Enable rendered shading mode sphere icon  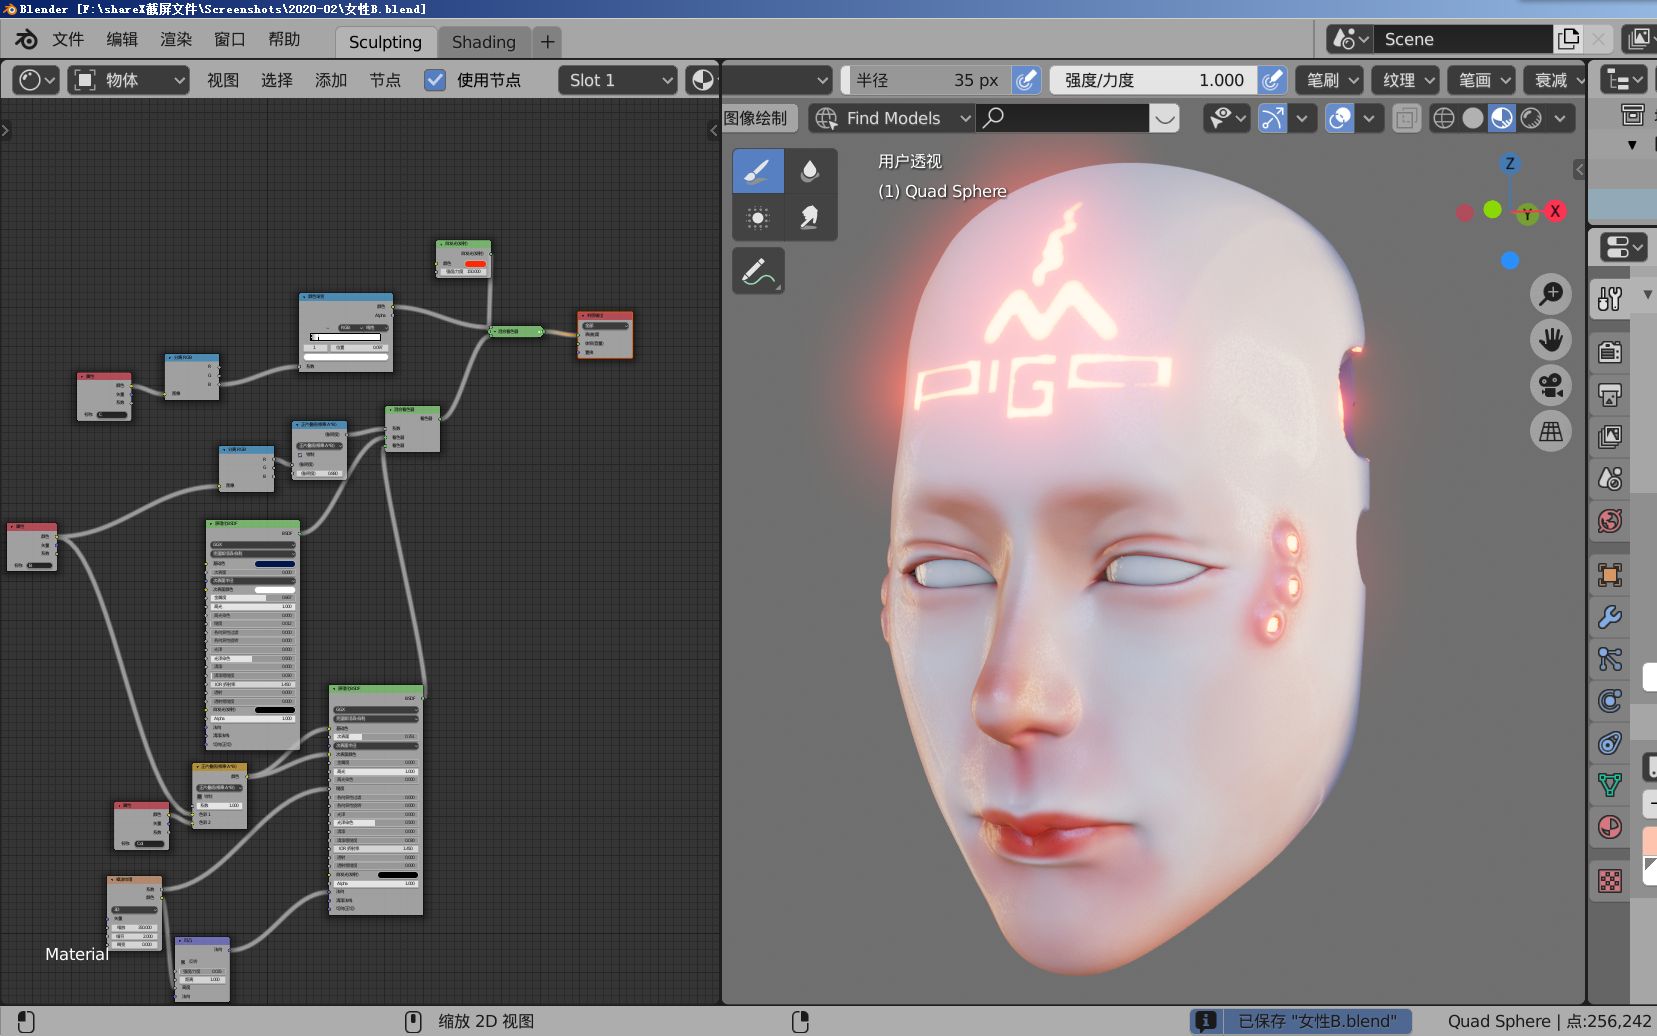pos(1530,118)
